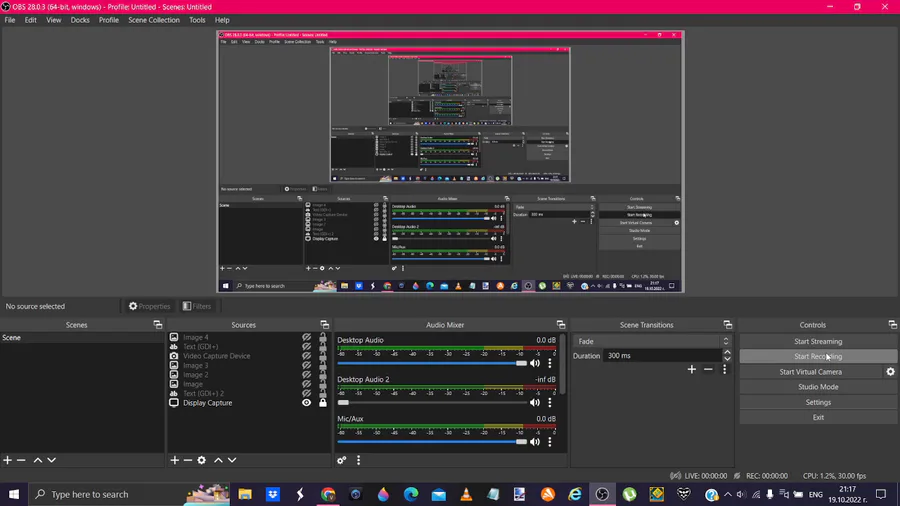
Task: Show the Video Capture Device source
Action: [307, 356]
